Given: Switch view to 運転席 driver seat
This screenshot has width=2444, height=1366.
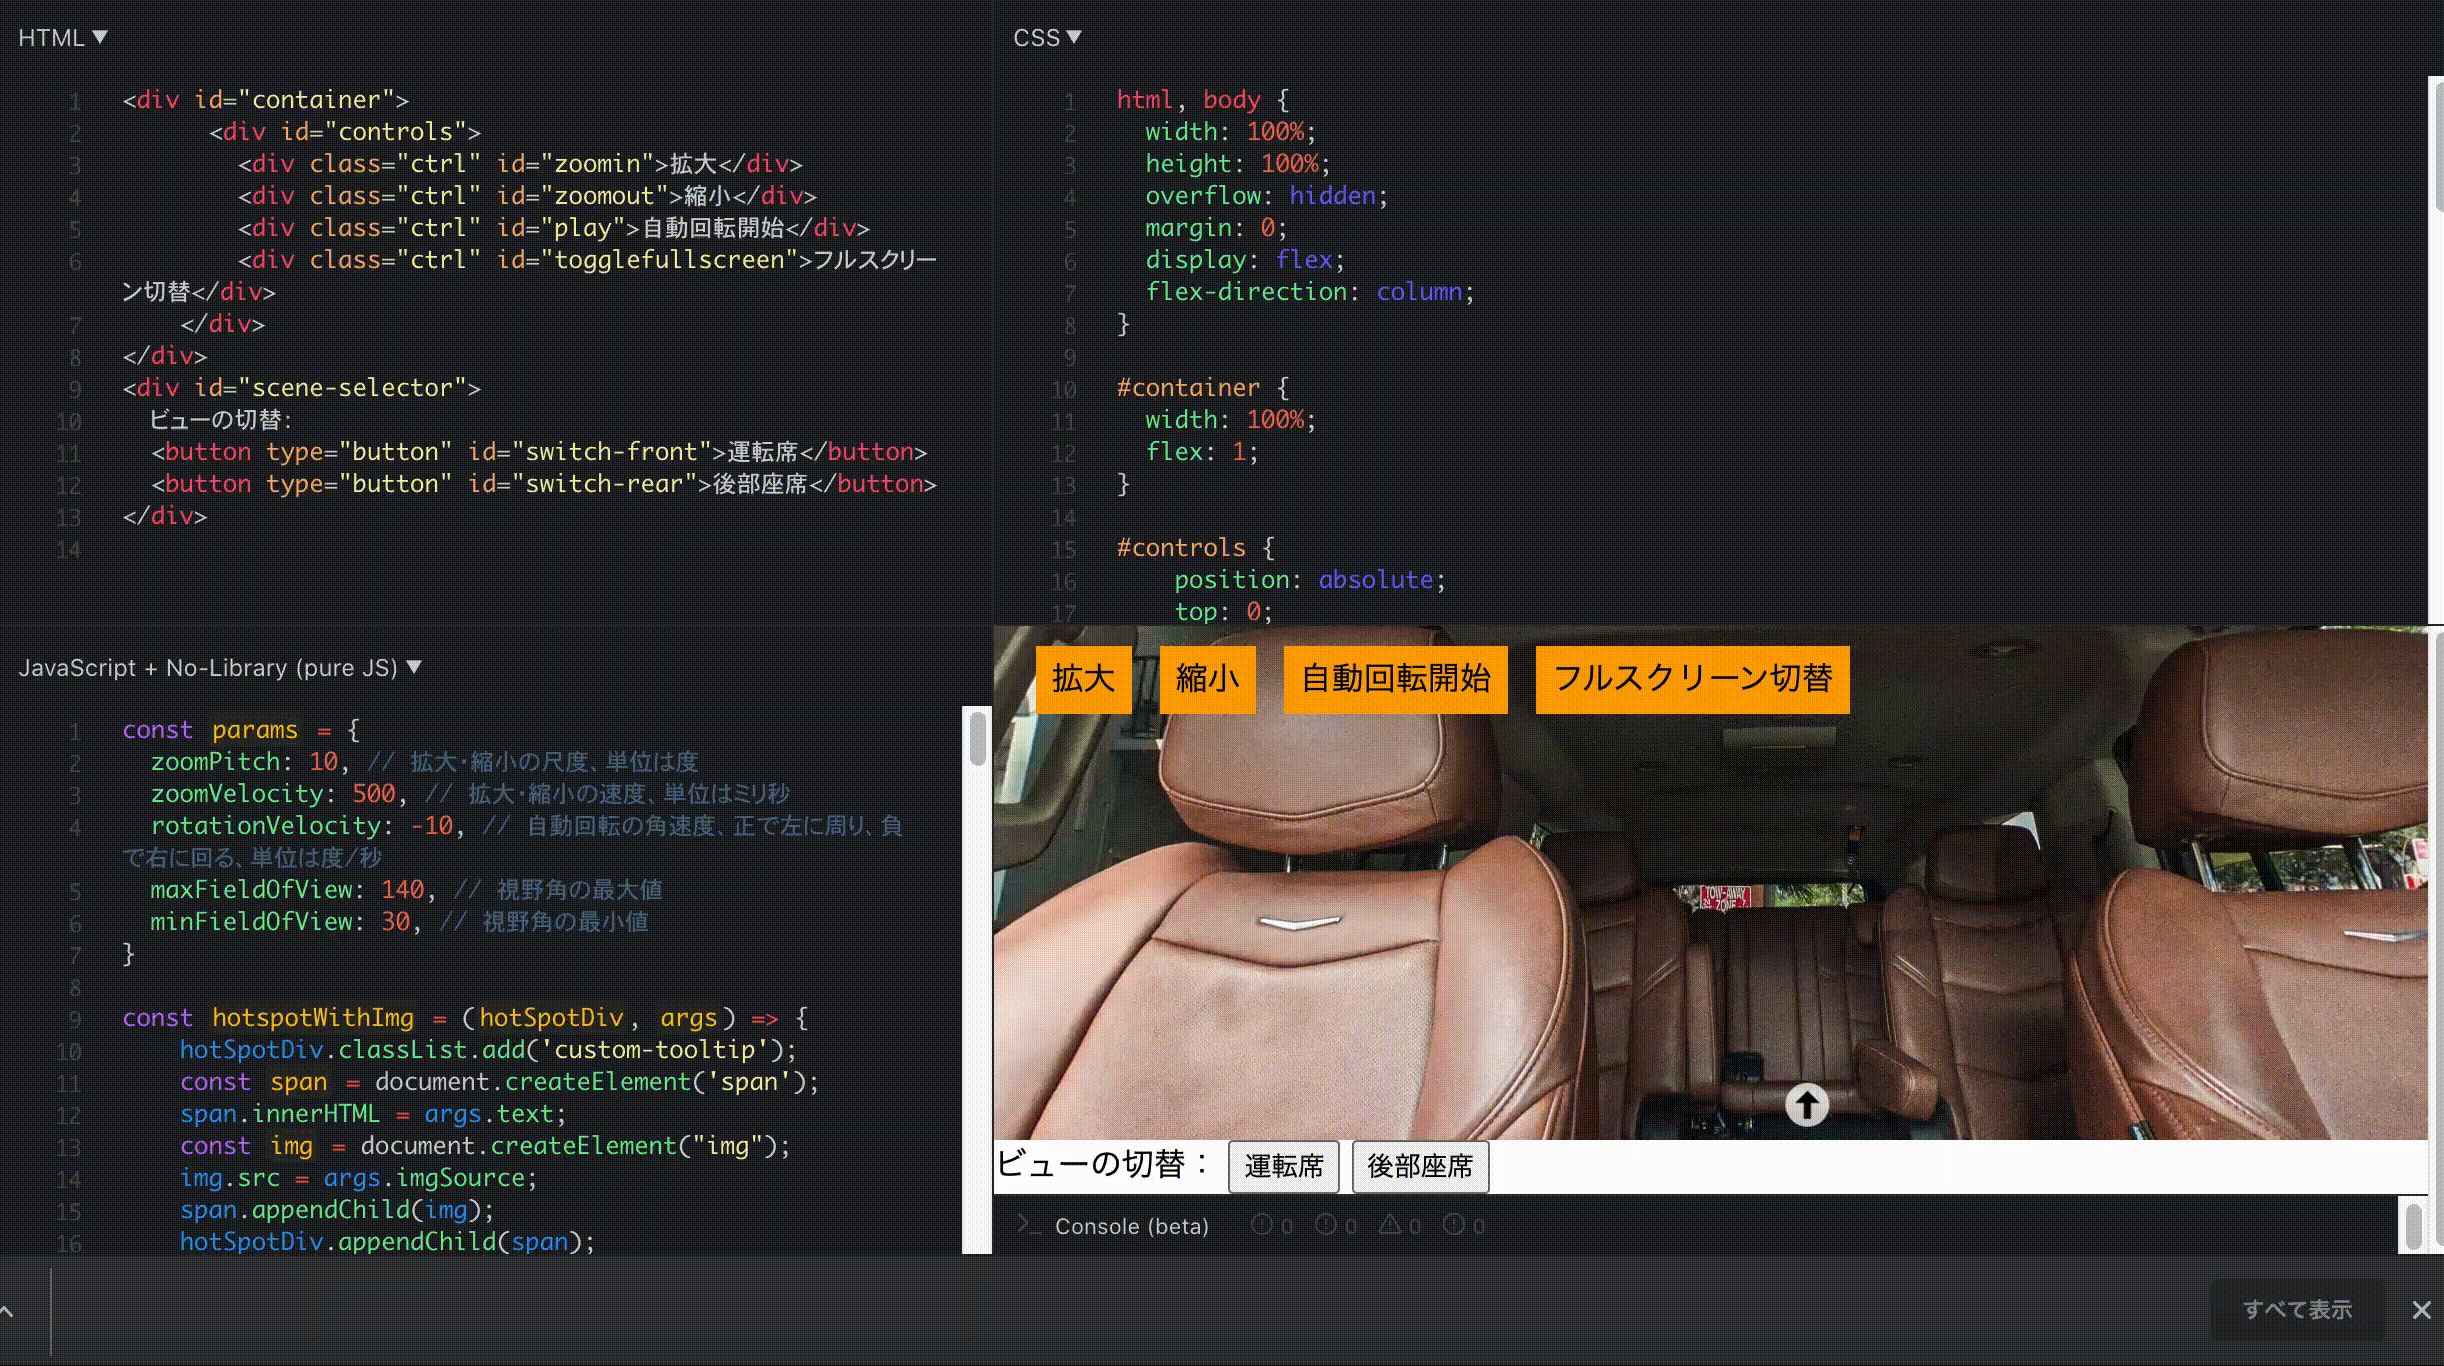Looking at the screenshot, I should [1283, 1166].
